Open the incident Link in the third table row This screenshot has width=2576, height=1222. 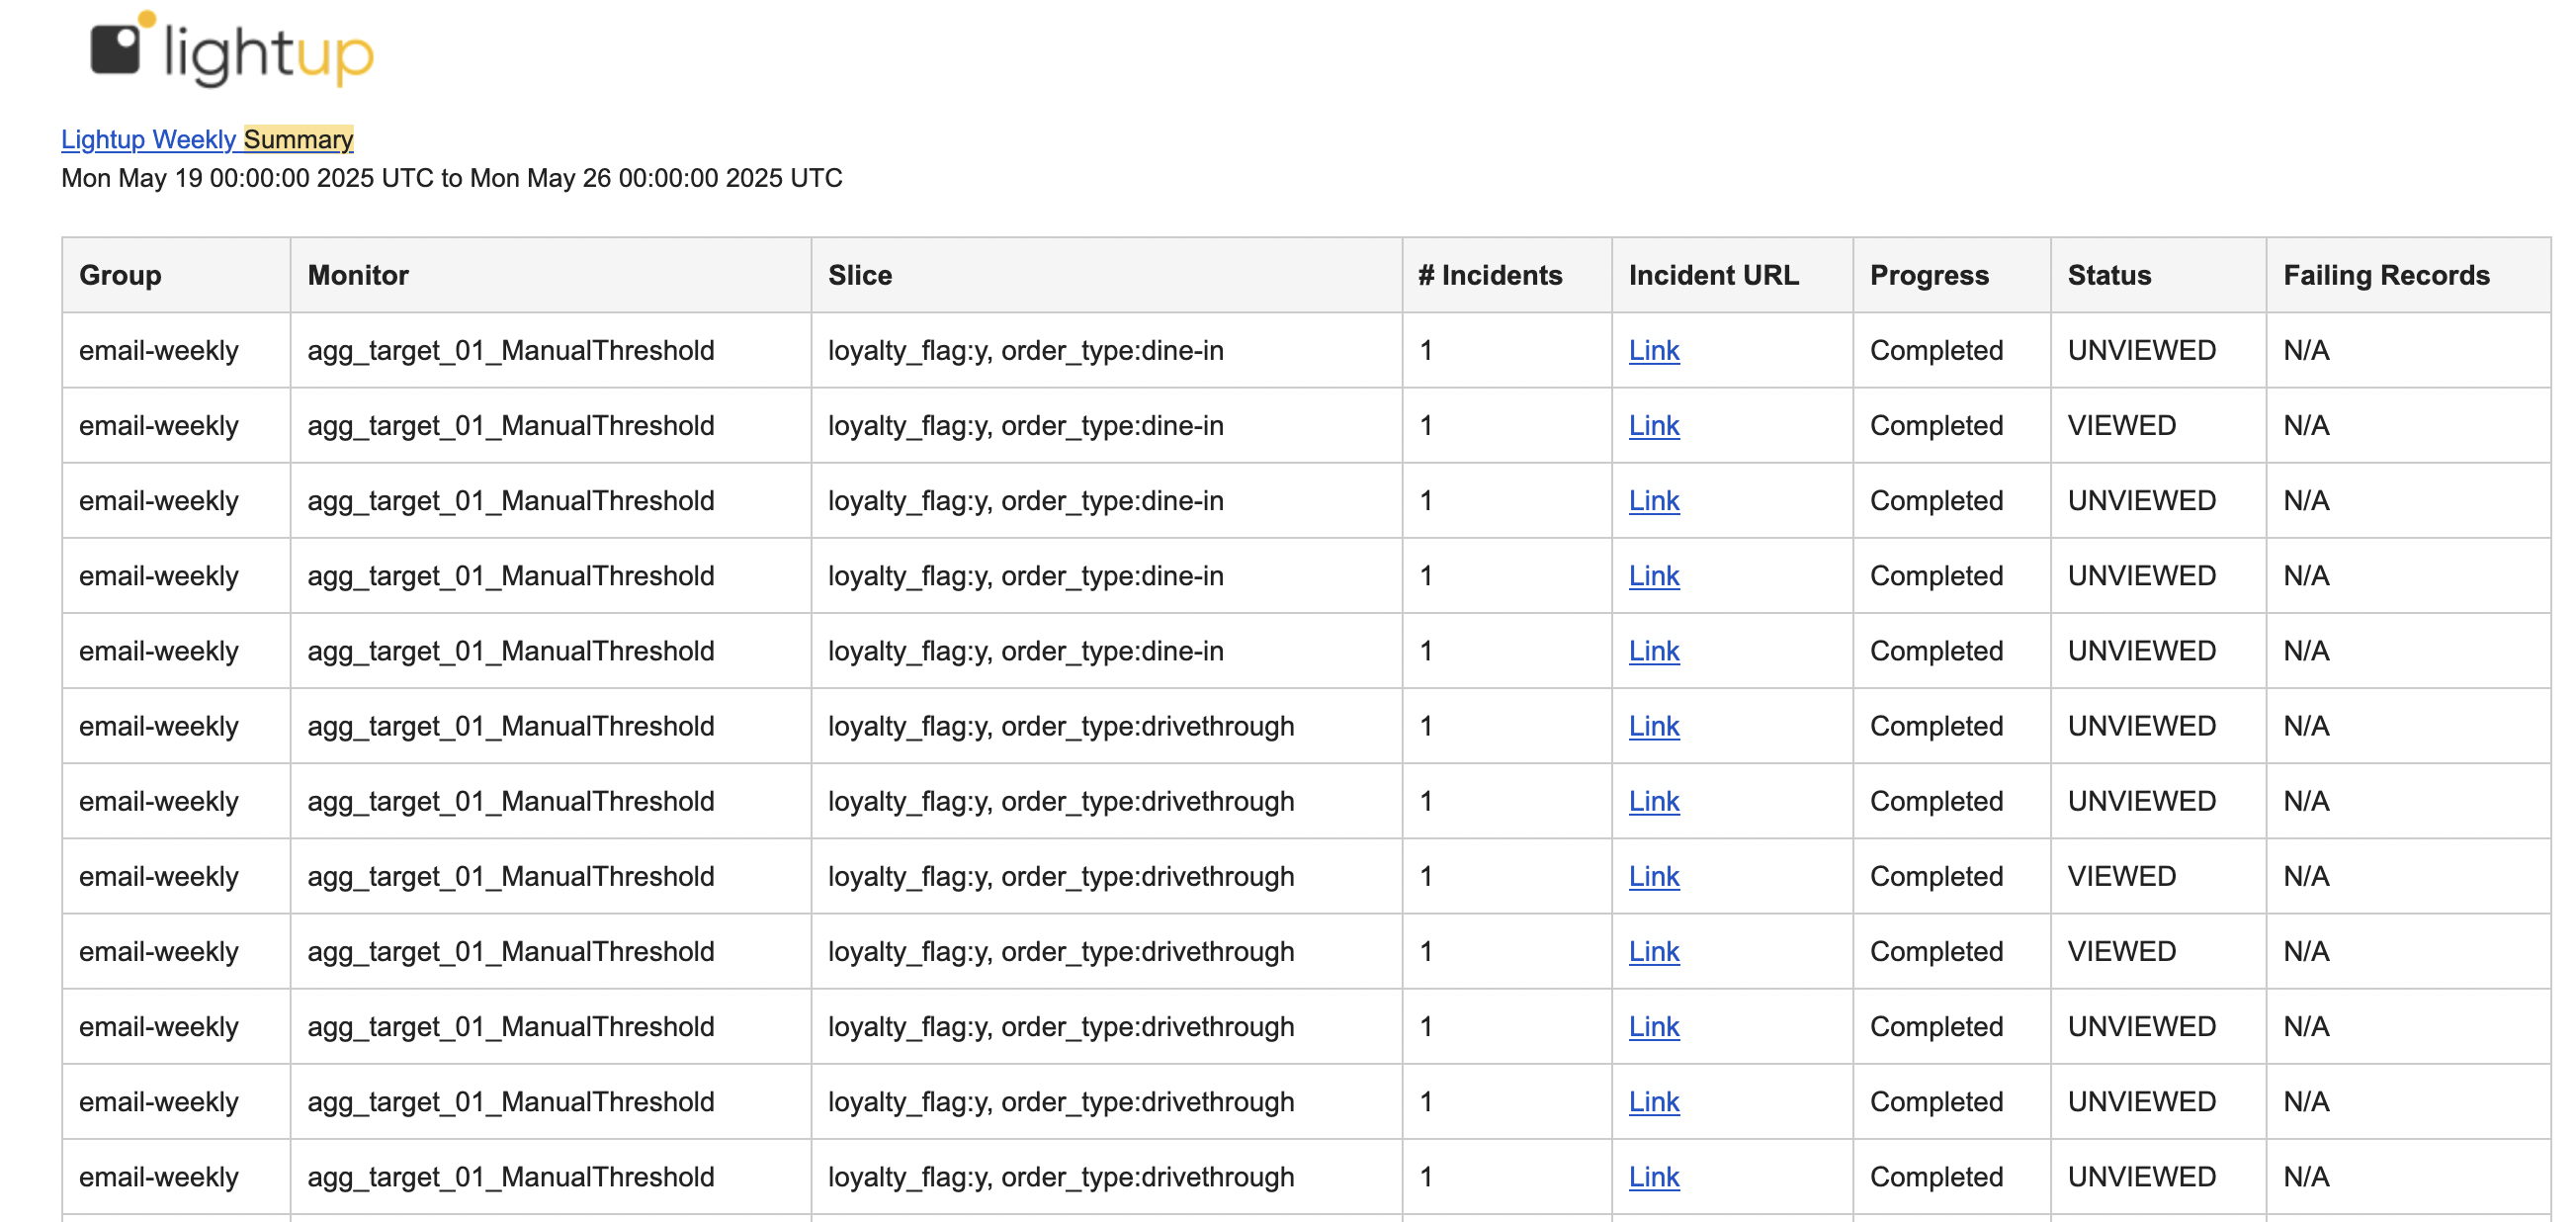click(x=1653, y=500)
